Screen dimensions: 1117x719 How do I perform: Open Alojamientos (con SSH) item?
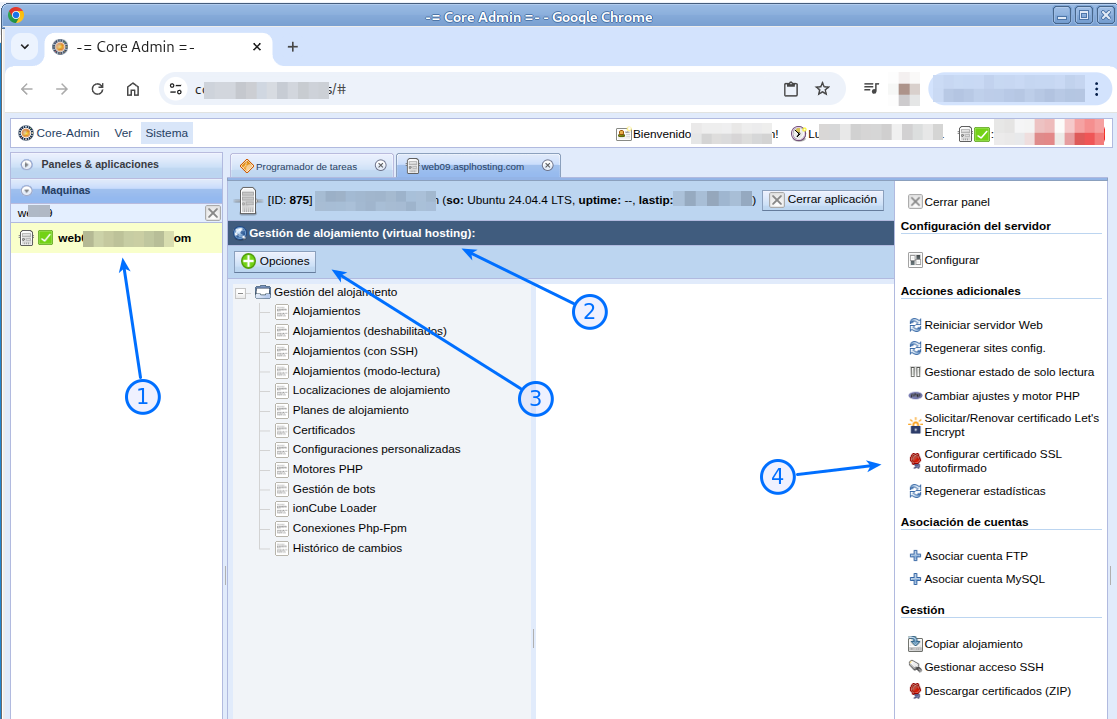[x=355, y=351]
